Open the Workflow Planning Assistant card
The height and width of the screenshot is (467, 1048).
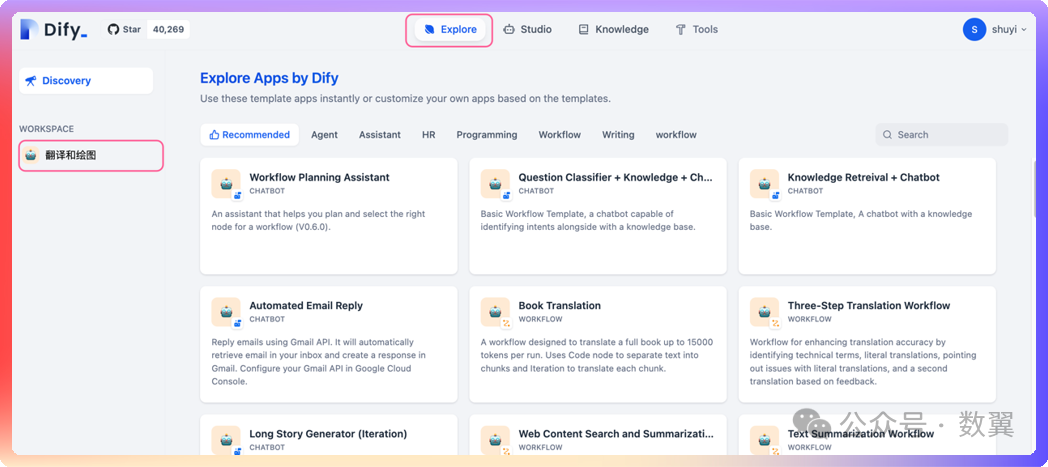[x=329, y=216]
